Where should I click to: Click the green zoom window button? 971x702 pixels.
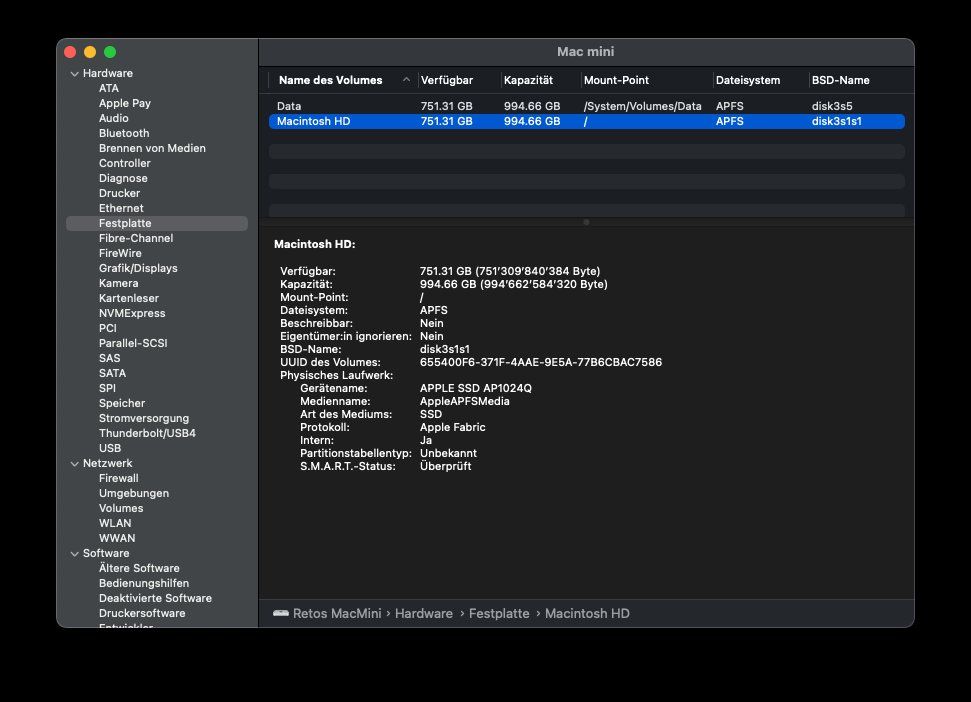click(x=110, y=52)
